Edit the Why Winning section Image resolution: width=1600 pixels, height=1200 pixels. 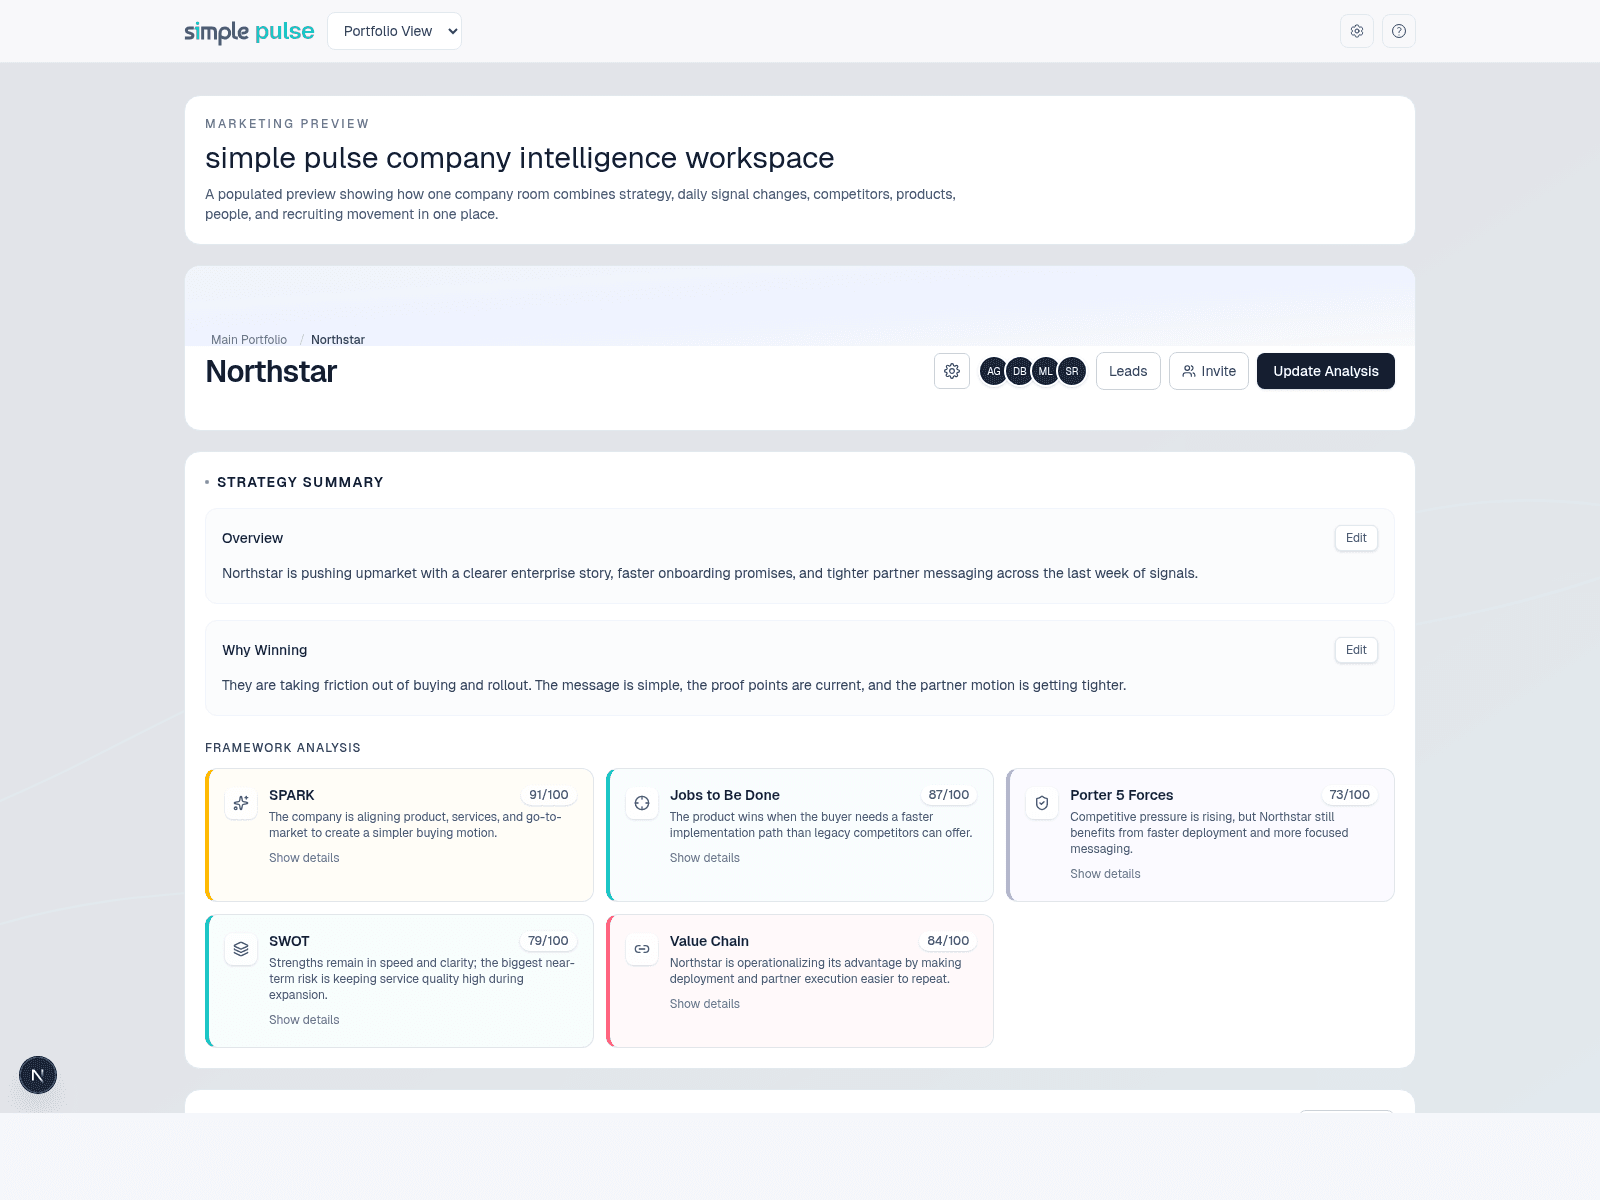(x=1355, y=650)
